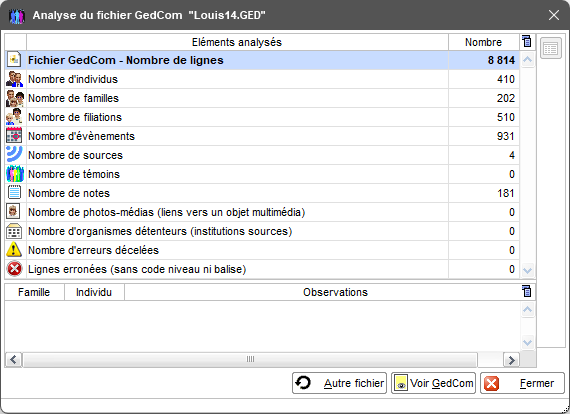Click the notes notepad icon
This screenshot has width=570, height=414.
(14, 193)
